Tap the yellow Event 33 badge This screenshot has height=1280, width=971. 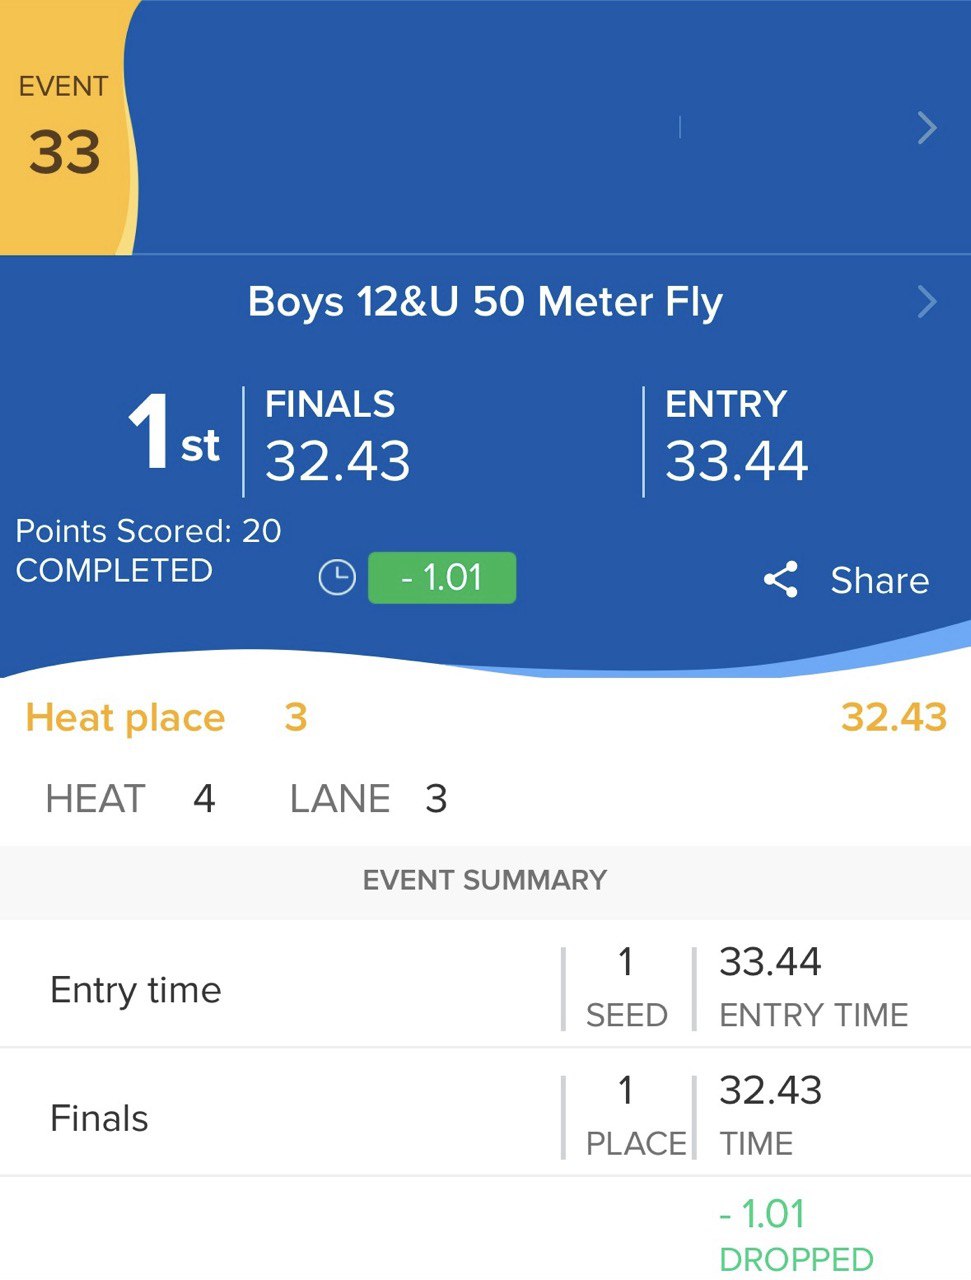tap(64, 128)
